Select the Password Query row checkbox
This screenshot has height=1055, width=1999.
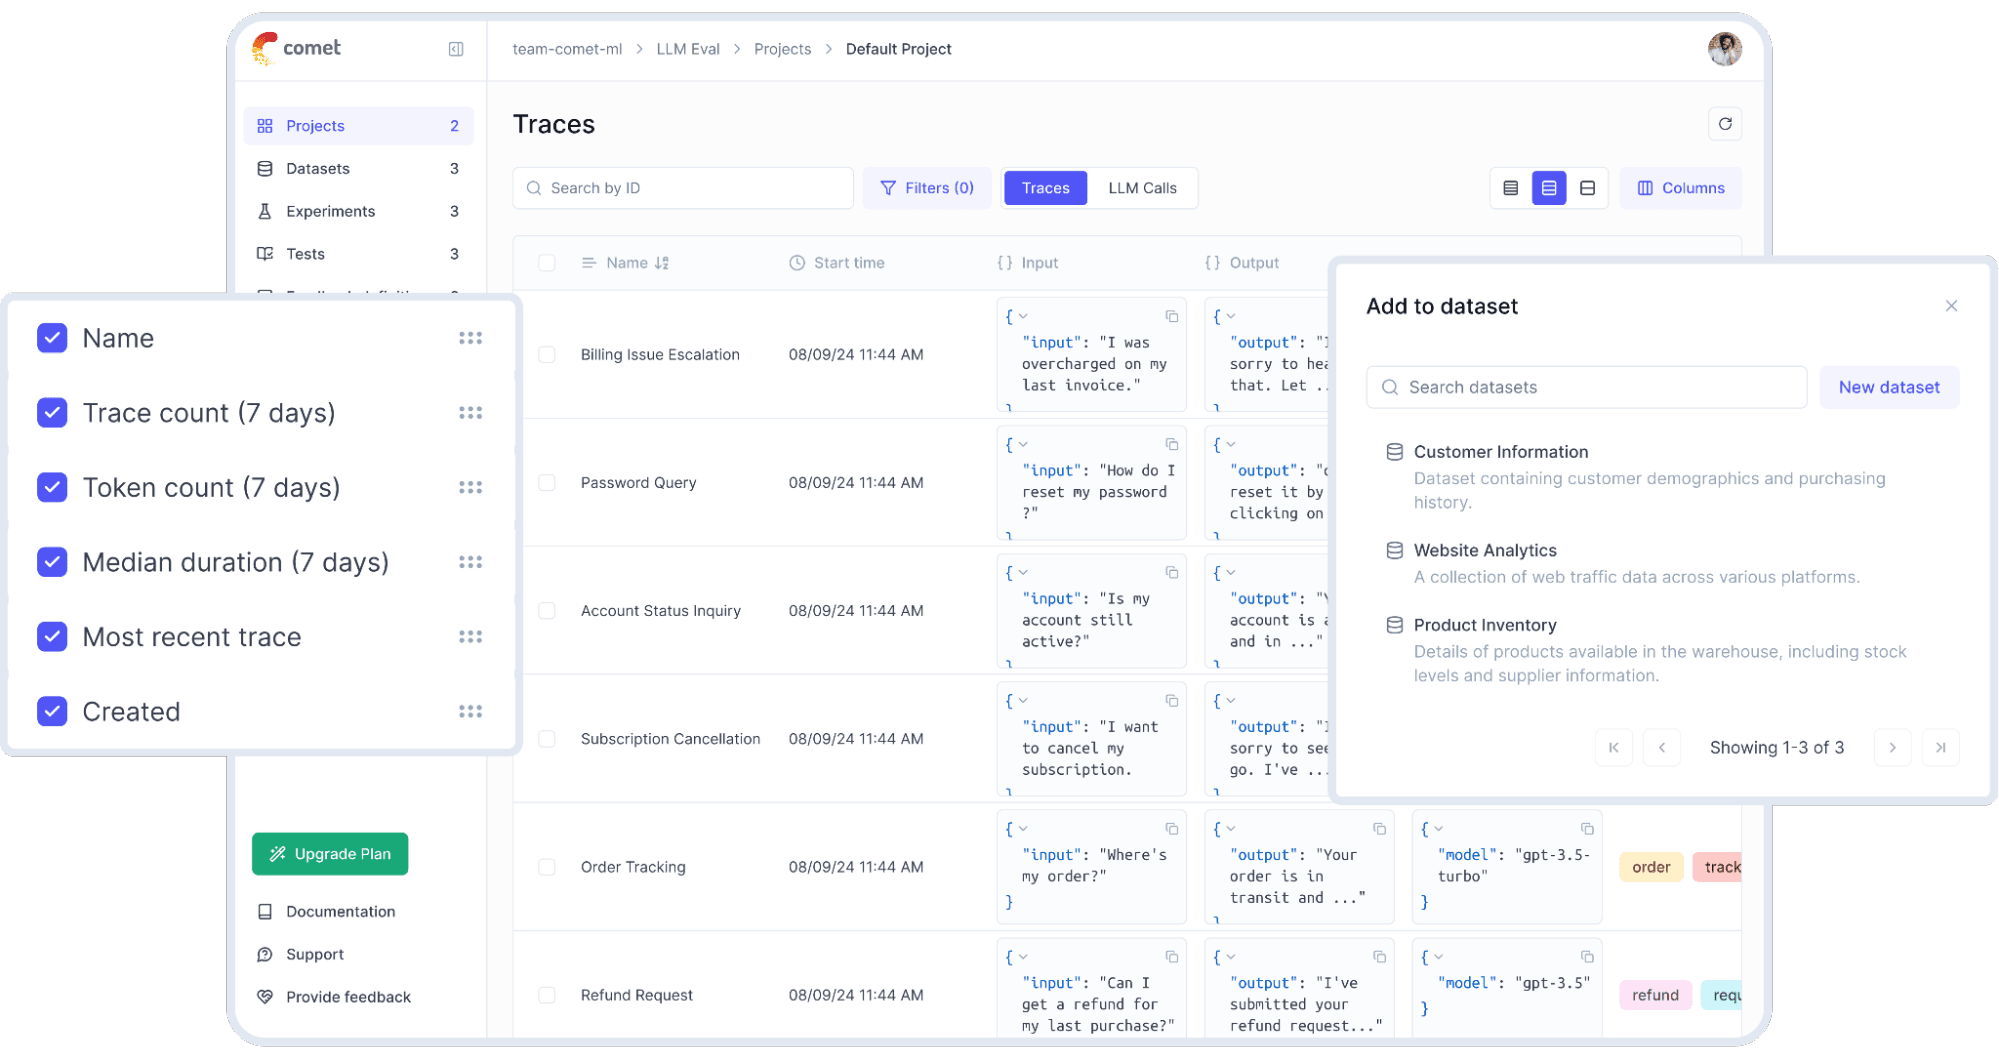(547, 483)
